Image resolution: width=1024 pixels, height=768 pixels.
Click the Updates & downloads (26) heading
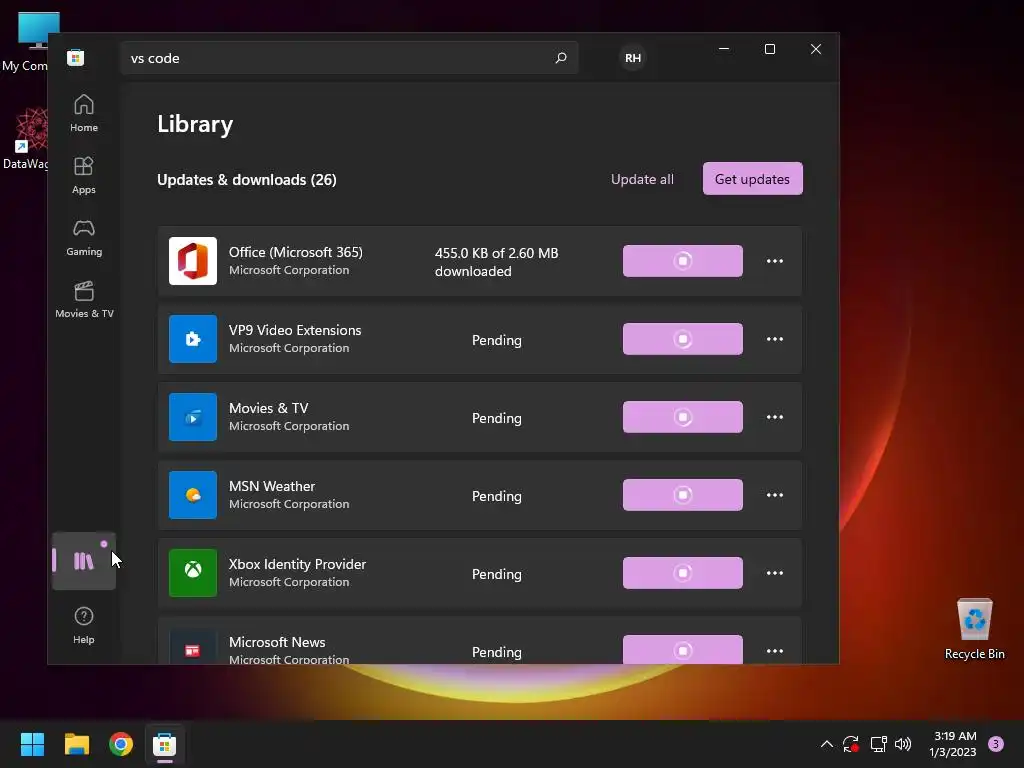coord(247,180)
